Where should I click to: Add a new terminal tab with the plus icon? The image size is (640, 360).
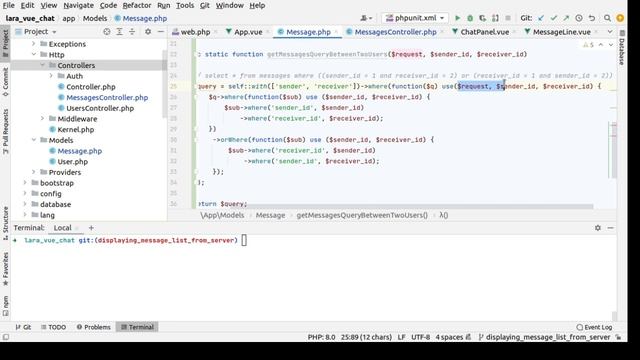click(x=91, y=228)
